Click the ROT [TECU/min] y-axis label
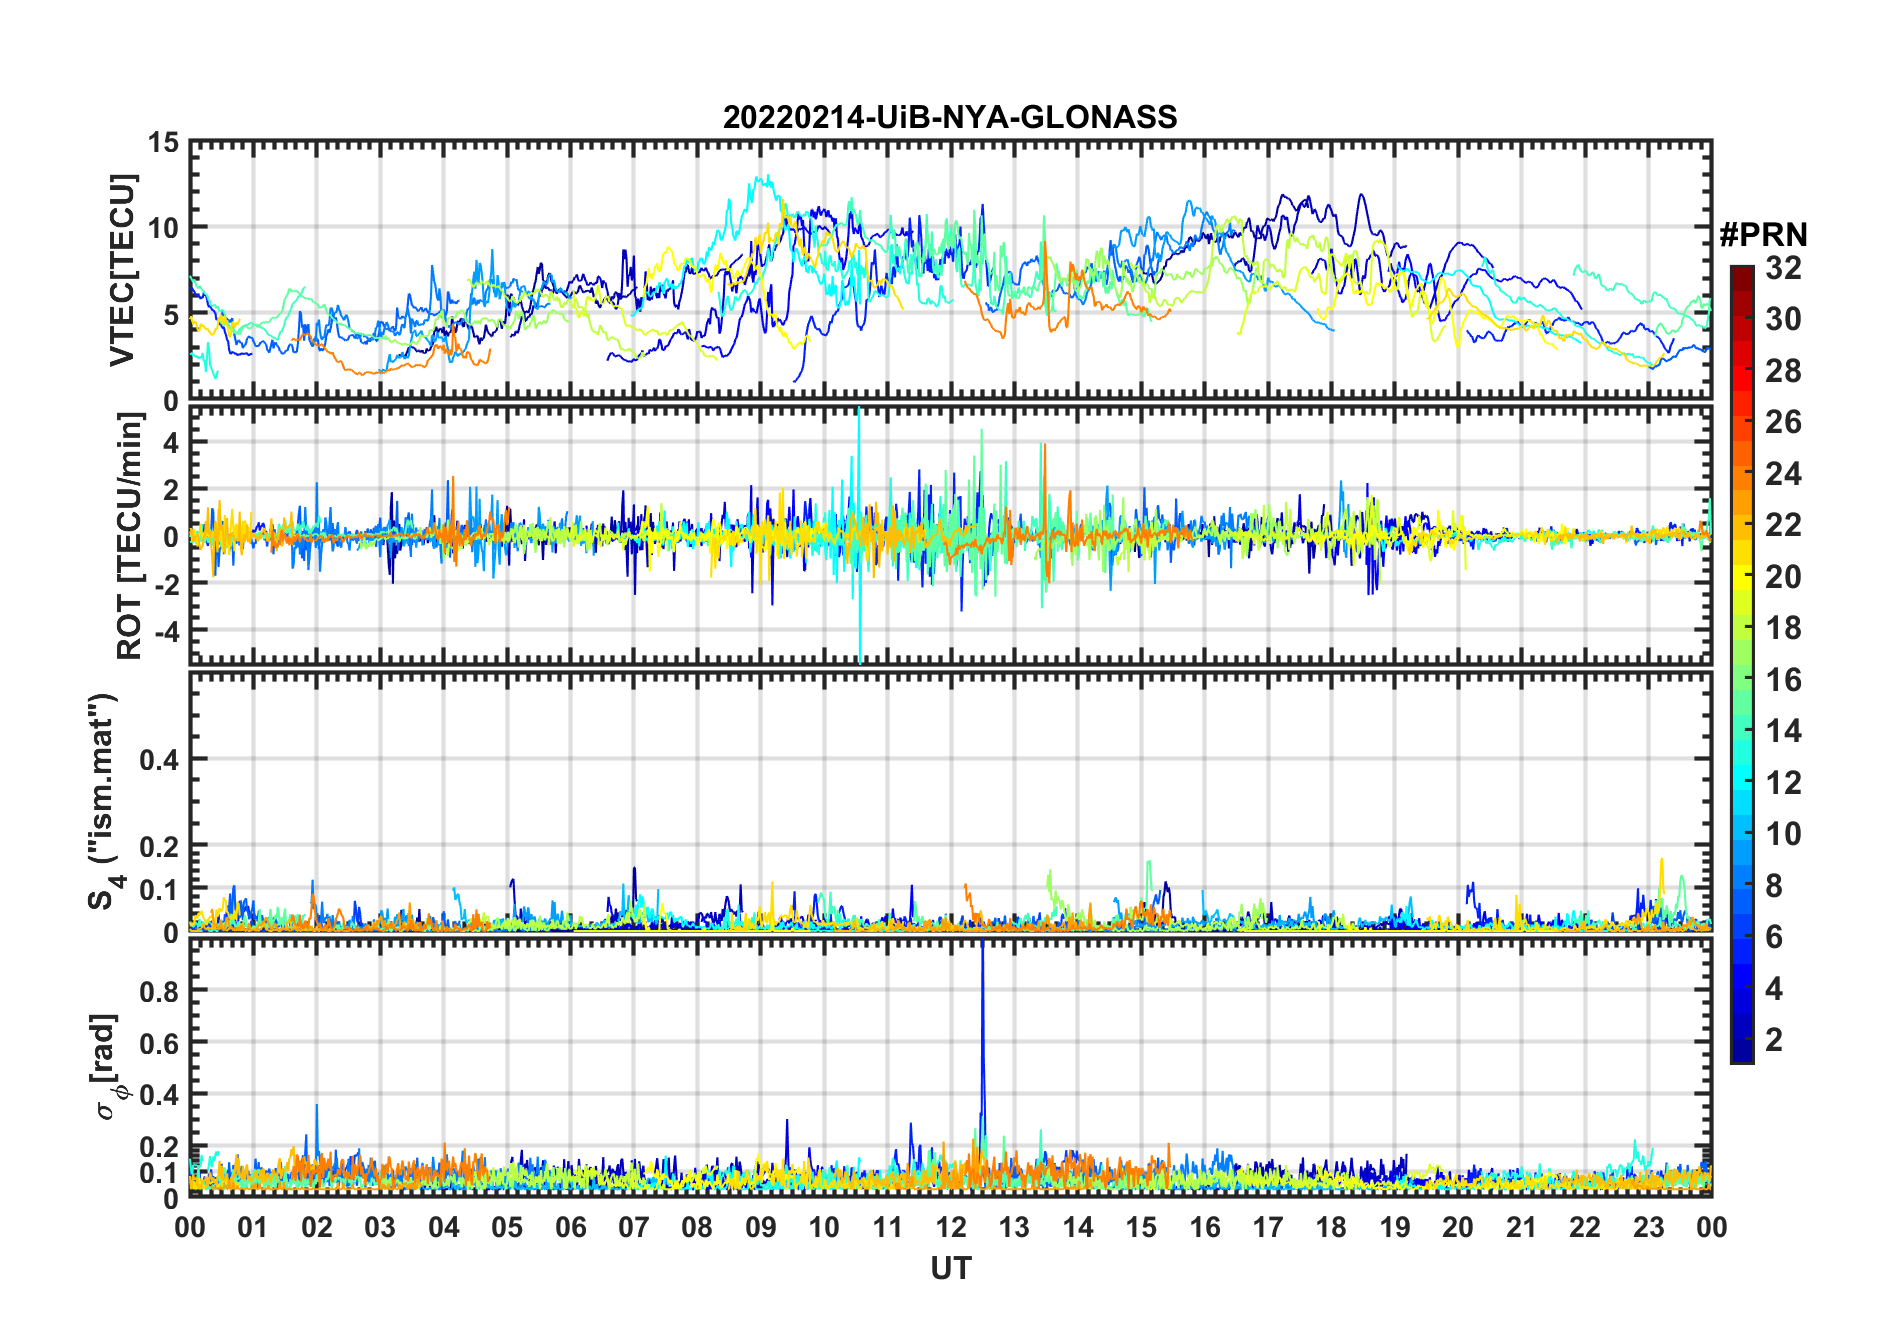This screenshot has height=1330, width=1902. [129, 536]
